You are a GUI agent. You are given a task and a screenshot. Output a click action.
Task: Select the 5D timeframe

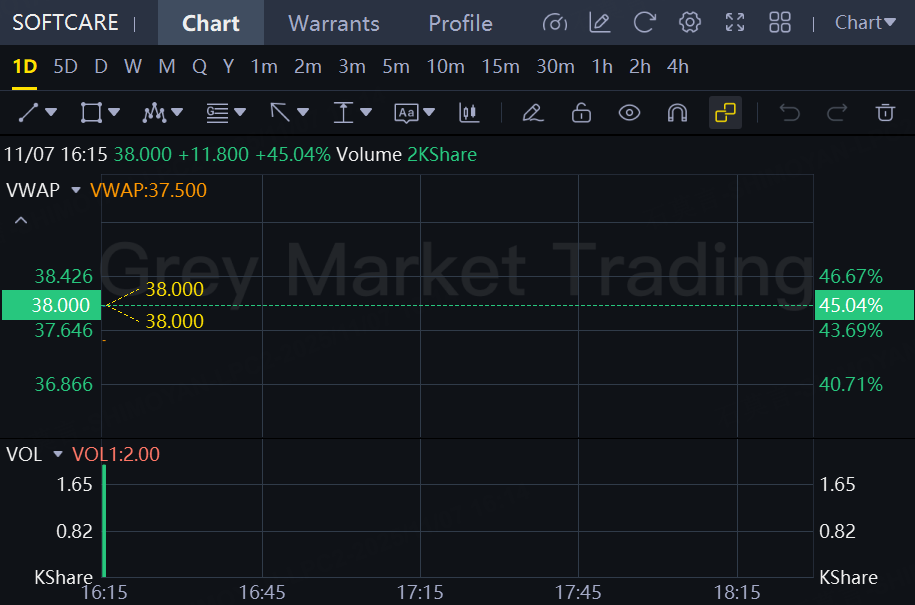click(x=65, y=67)
